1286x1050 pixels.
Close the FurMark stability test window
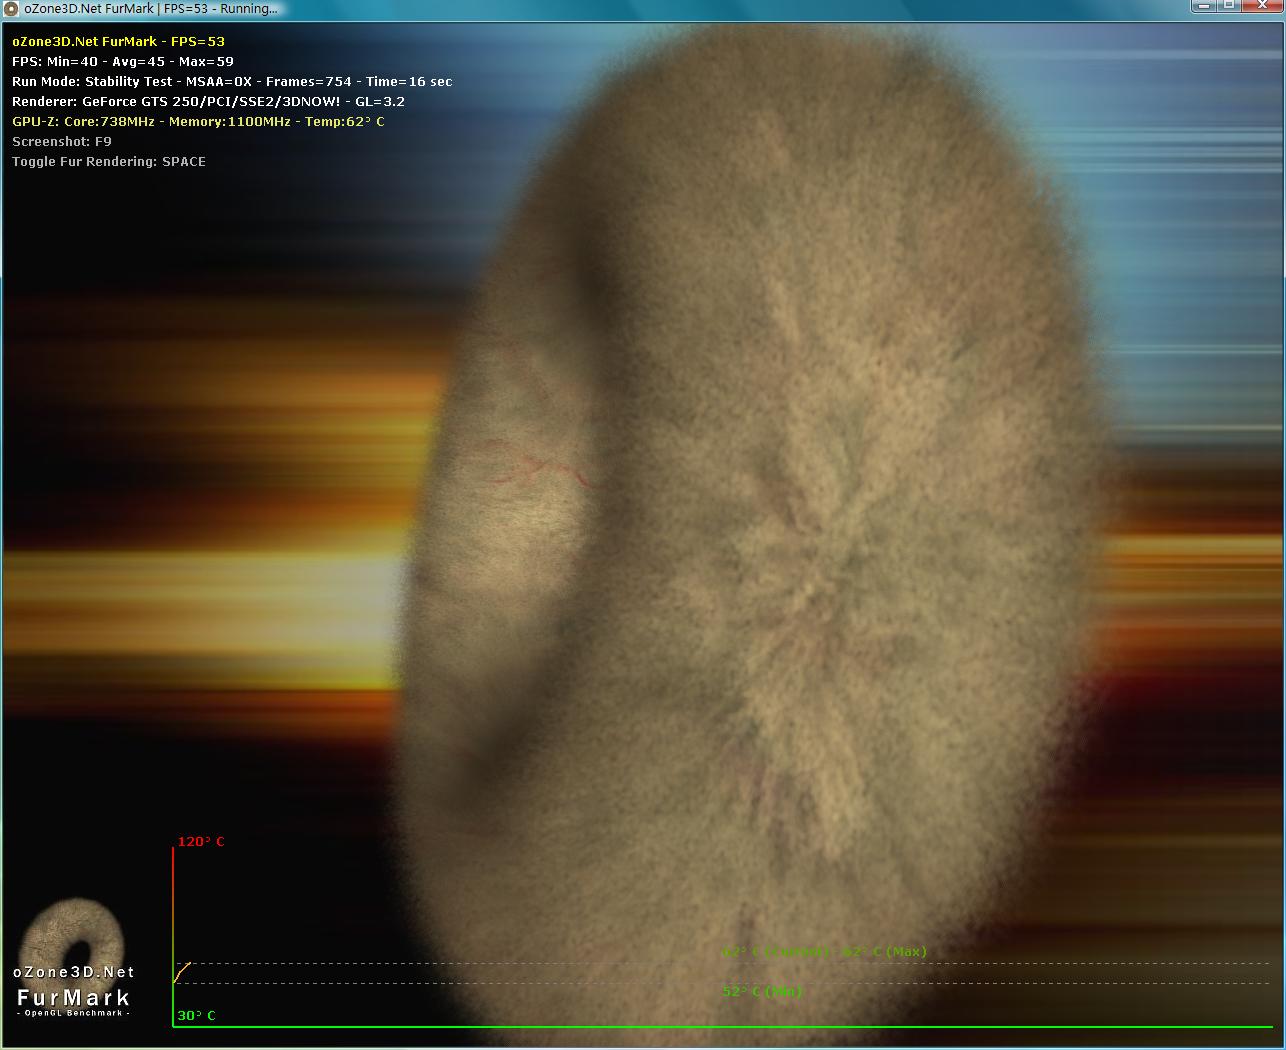click(1262, 6)
